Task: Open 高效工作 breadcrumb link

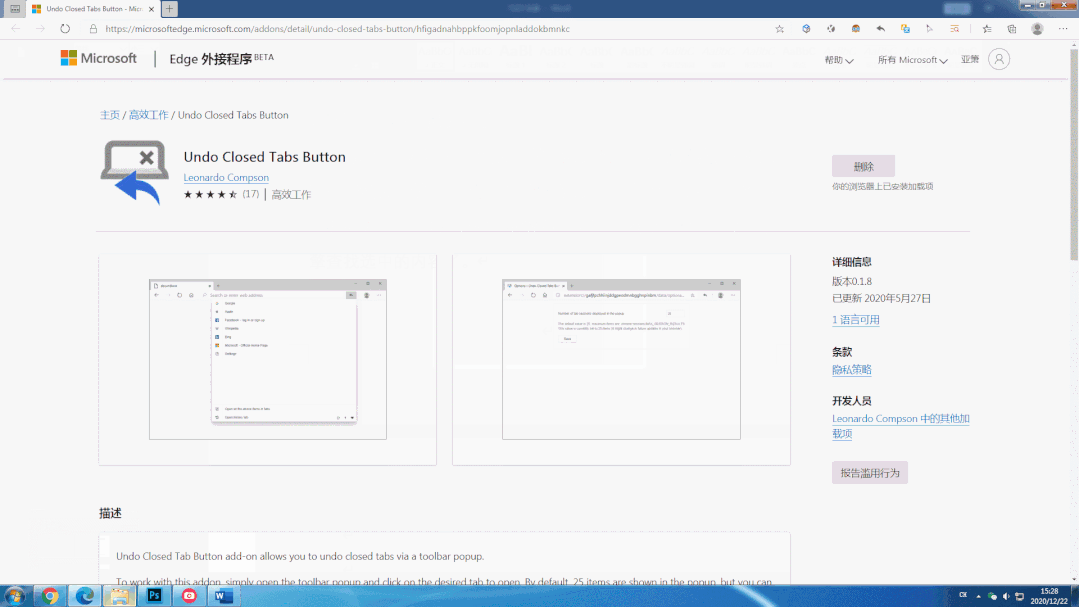Action: pyautogui.click(x=149, y=115)
